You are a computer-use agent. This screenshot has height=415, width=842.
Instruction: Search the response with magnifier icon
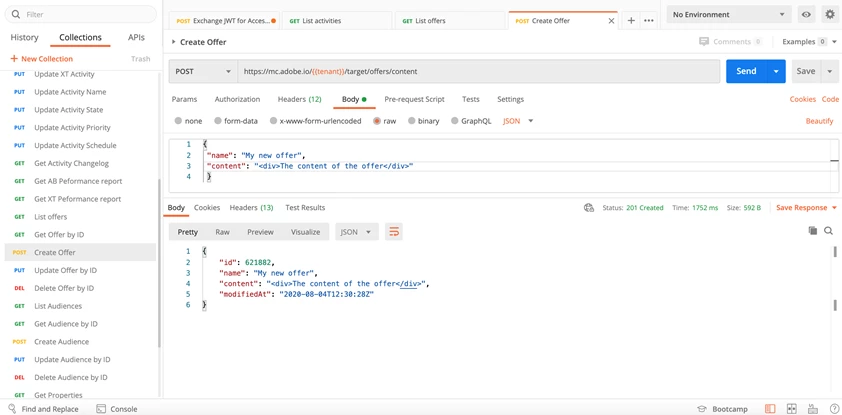tap(829, 231)
